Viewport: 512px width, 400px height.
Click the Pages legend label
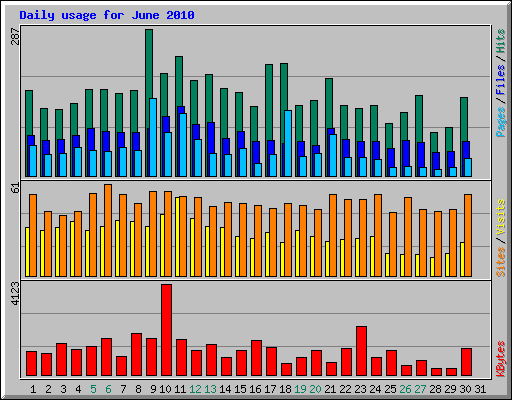[x=501, y=122]
